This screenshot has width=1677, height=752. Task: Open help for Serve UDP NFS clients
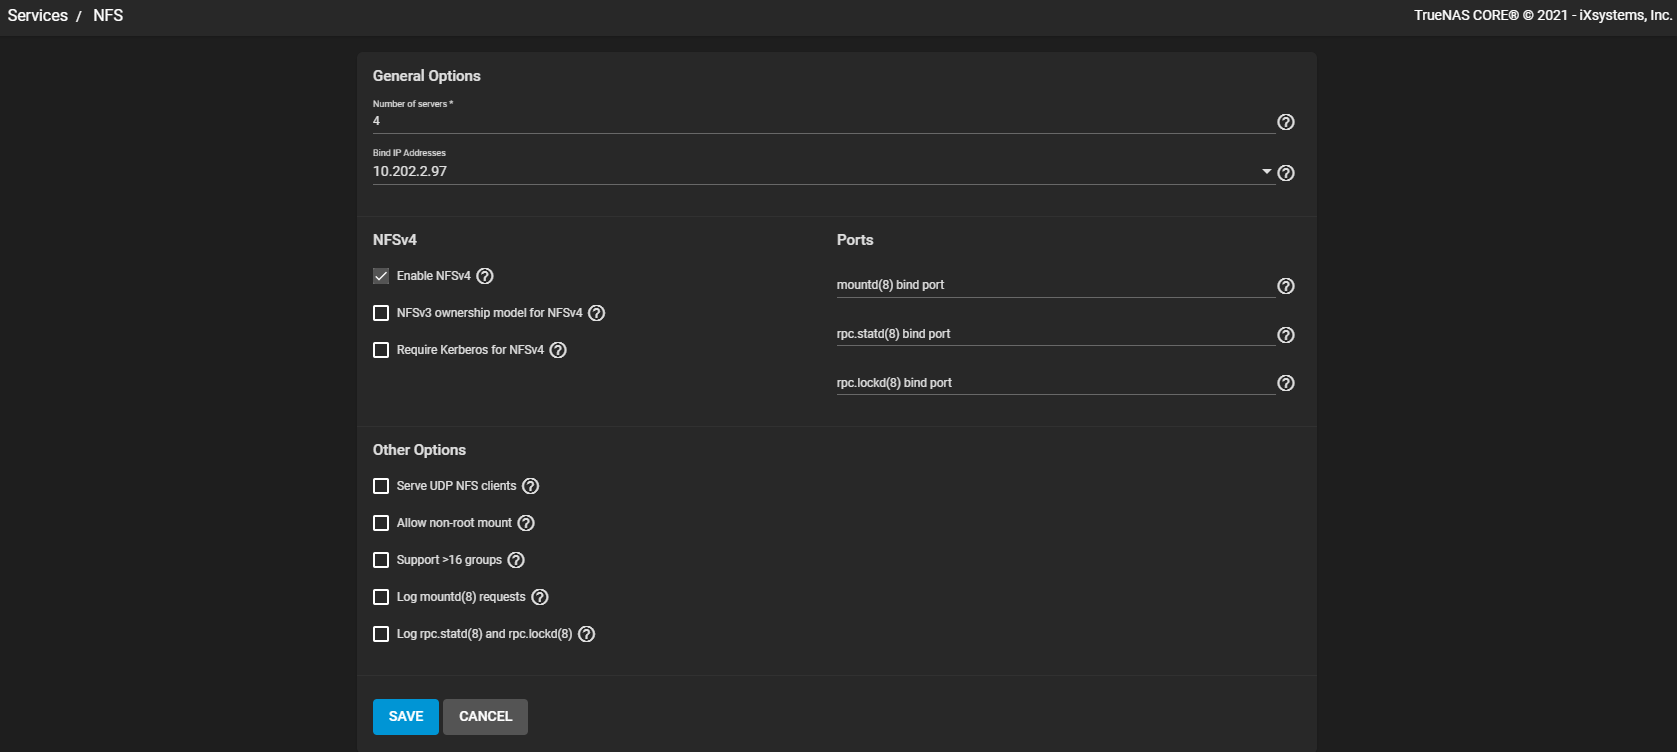(x=531, y=486)
